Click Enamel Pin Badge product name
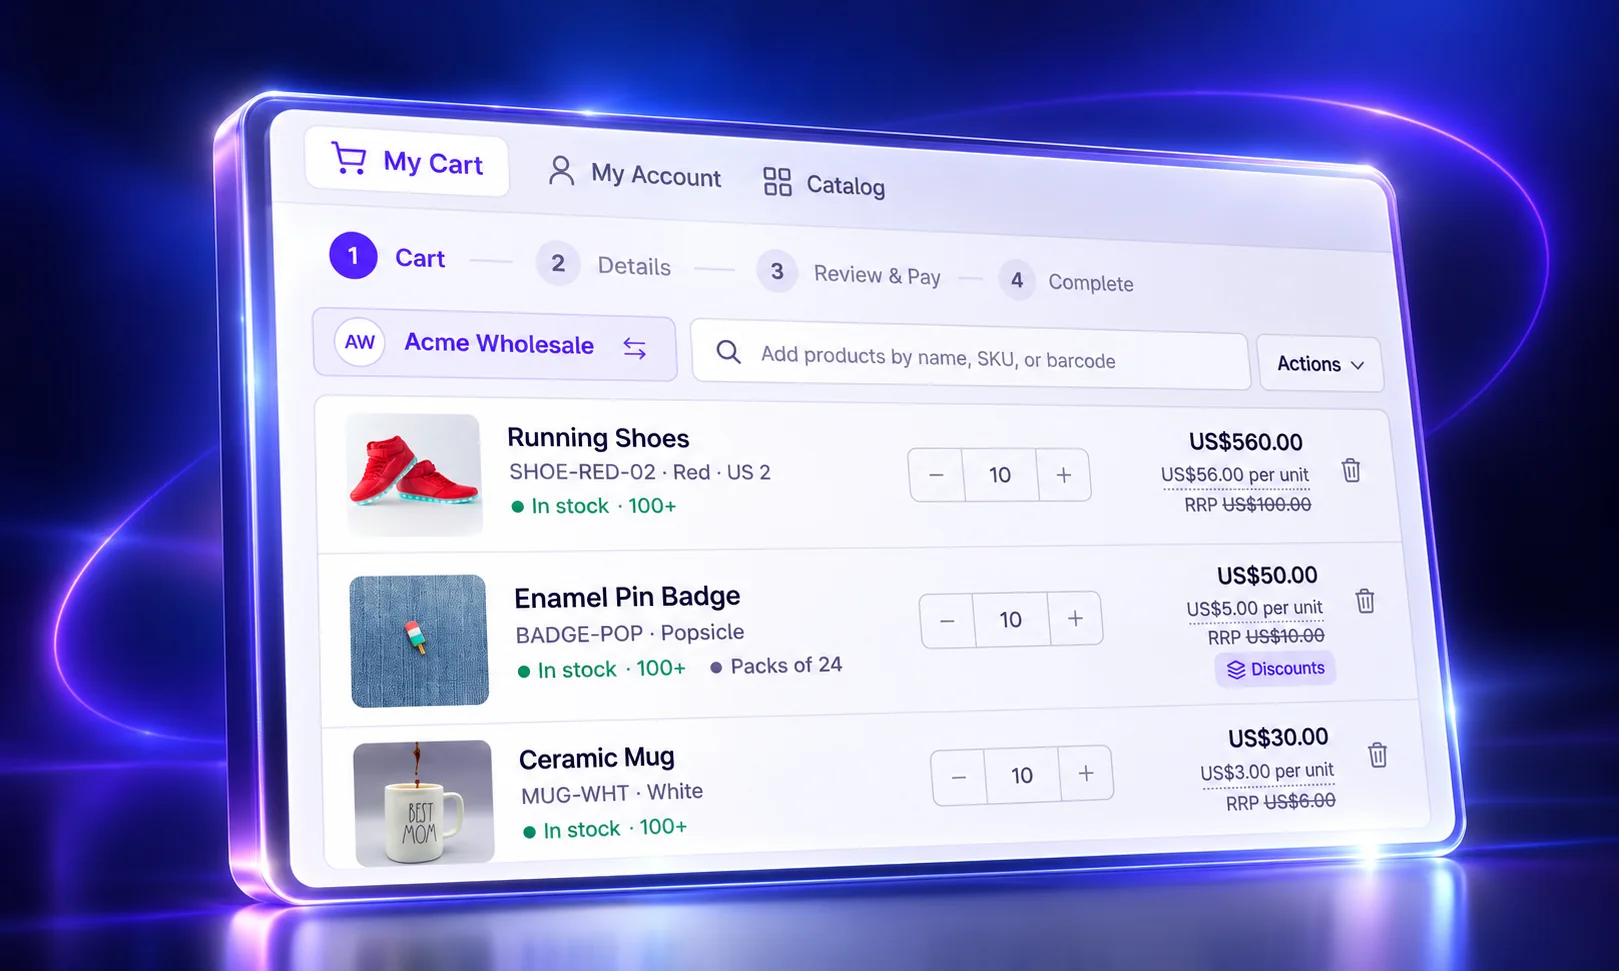This screenshot has height=971, width=1619. (x=627, y=597)
